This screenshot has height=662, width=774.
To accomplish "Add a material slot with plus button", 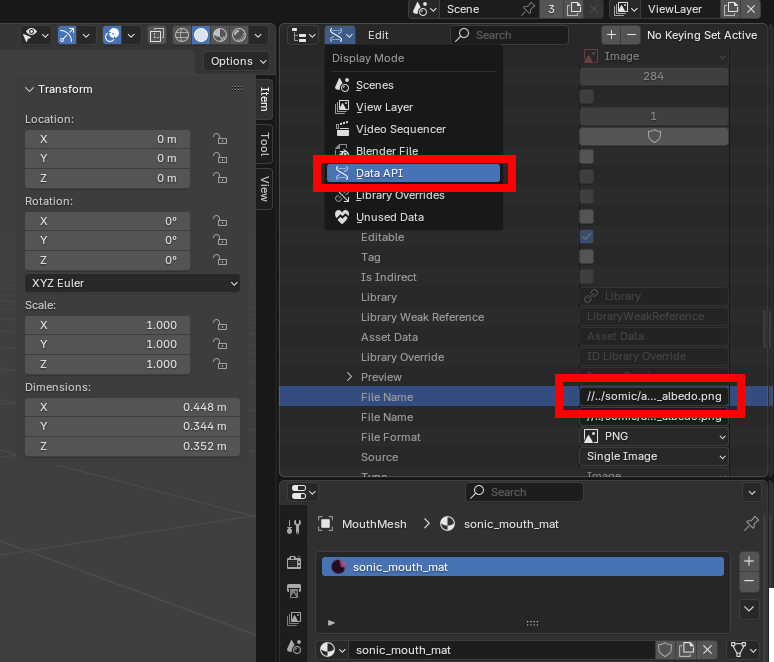I will point(749,561).
